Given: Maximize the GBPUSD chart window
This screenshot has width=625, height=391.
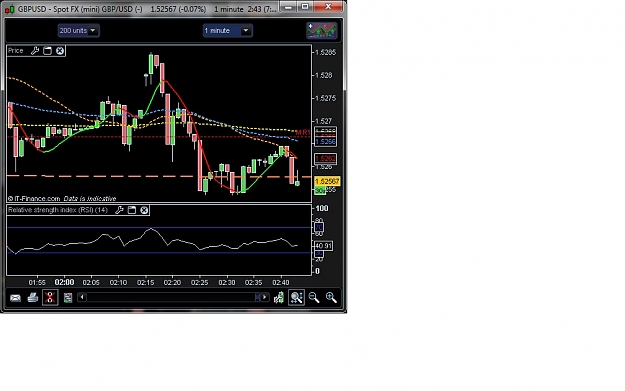Looking at the screenshot, I should [305, 6].
